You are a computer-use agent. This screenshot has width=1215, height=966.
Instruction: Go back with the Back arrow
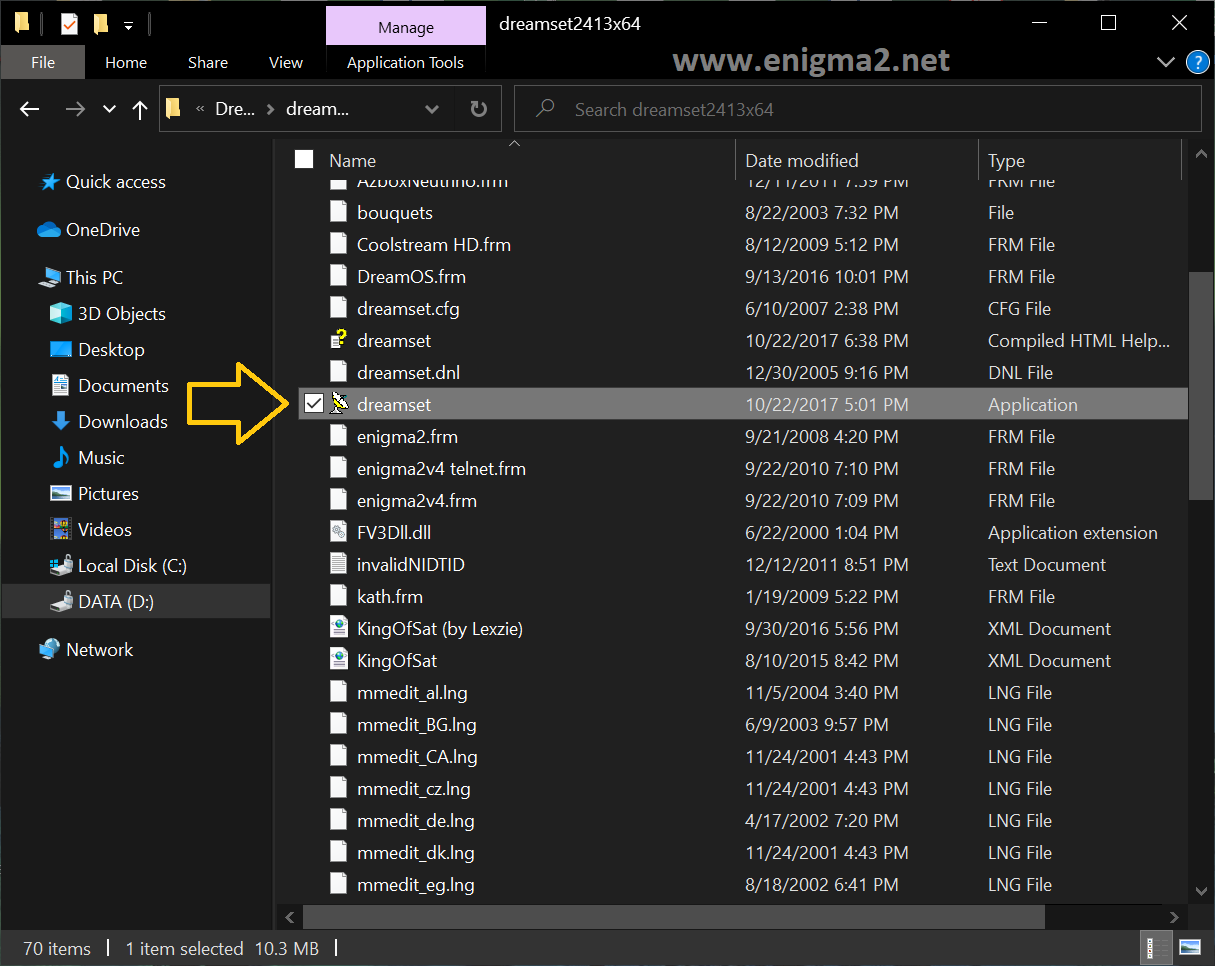tap(30, 109)
